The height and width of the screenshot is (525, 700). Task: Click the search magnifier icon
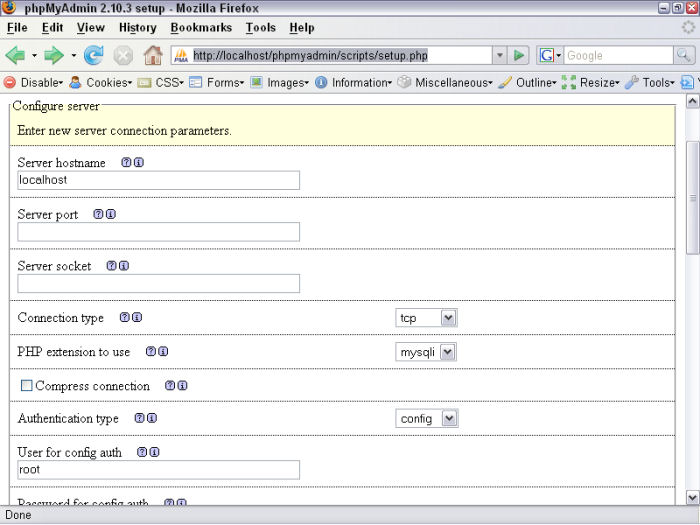(x=683, y=55)
